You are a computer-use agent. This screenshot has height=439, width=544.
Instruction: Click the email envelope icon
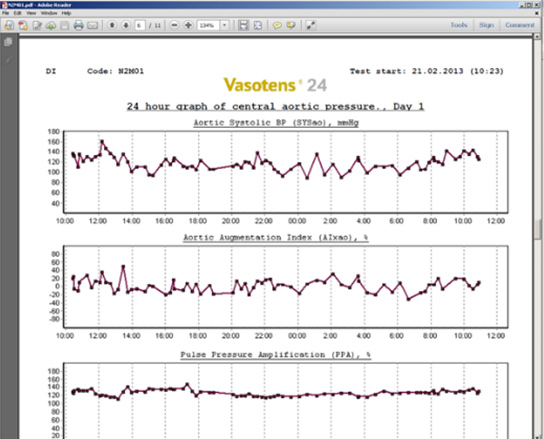[x=92, y=25]
